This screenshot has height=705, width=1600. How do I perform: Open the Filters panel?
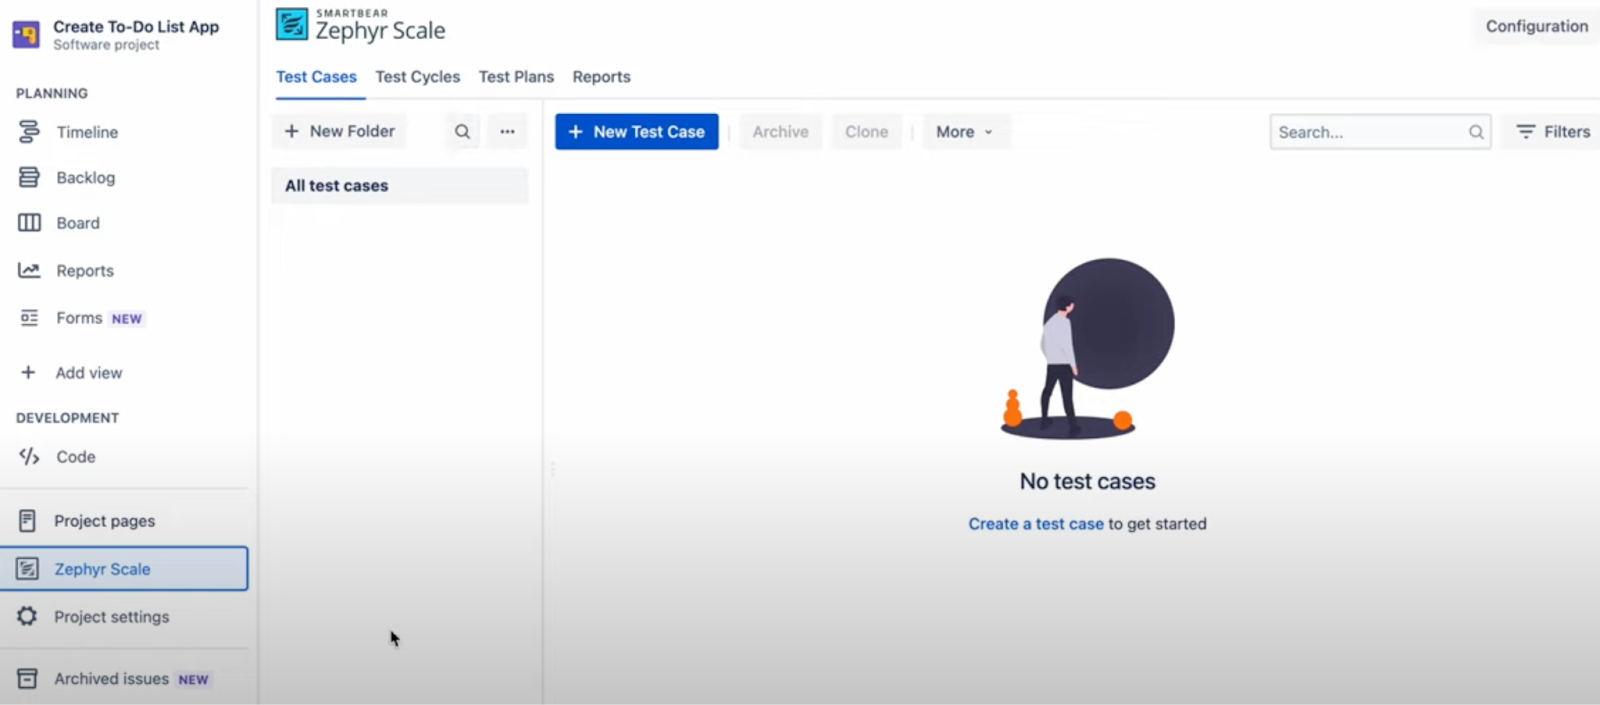click(x=1553, y=132)
